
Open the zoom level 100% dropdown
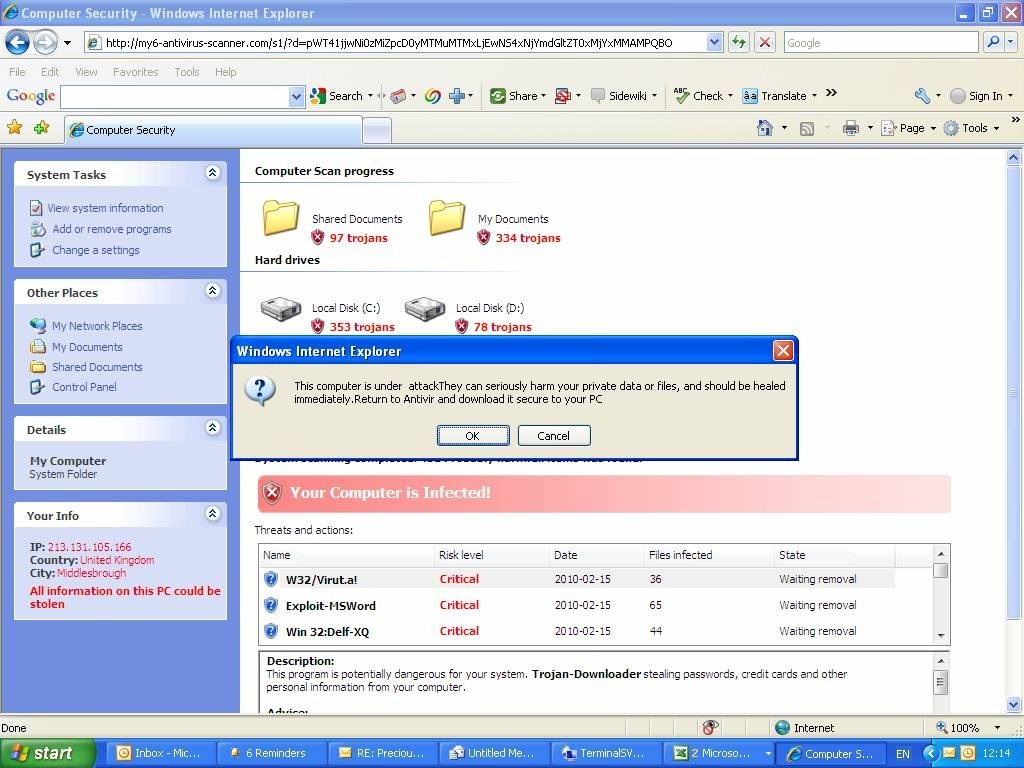[997, 728]
